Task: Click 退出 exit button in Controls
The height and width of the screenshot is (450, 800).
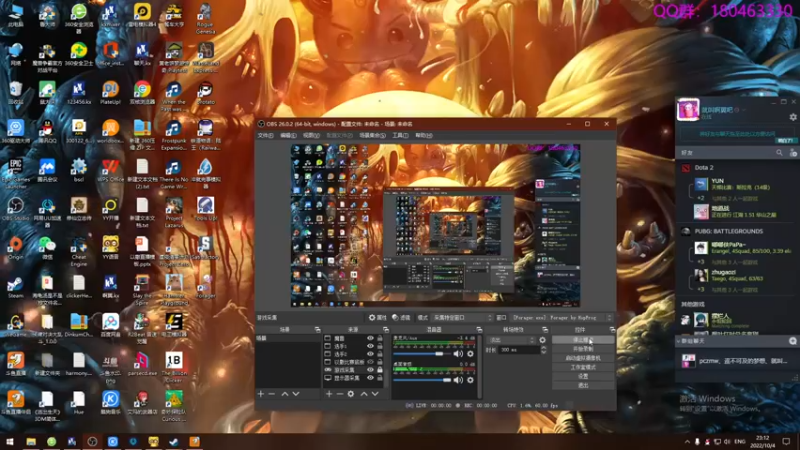Action: click(583, 385)
